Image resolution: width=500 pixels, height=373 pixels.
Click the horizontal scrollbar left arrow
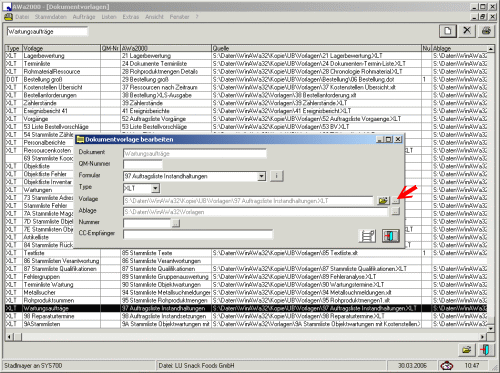(9, 337)
